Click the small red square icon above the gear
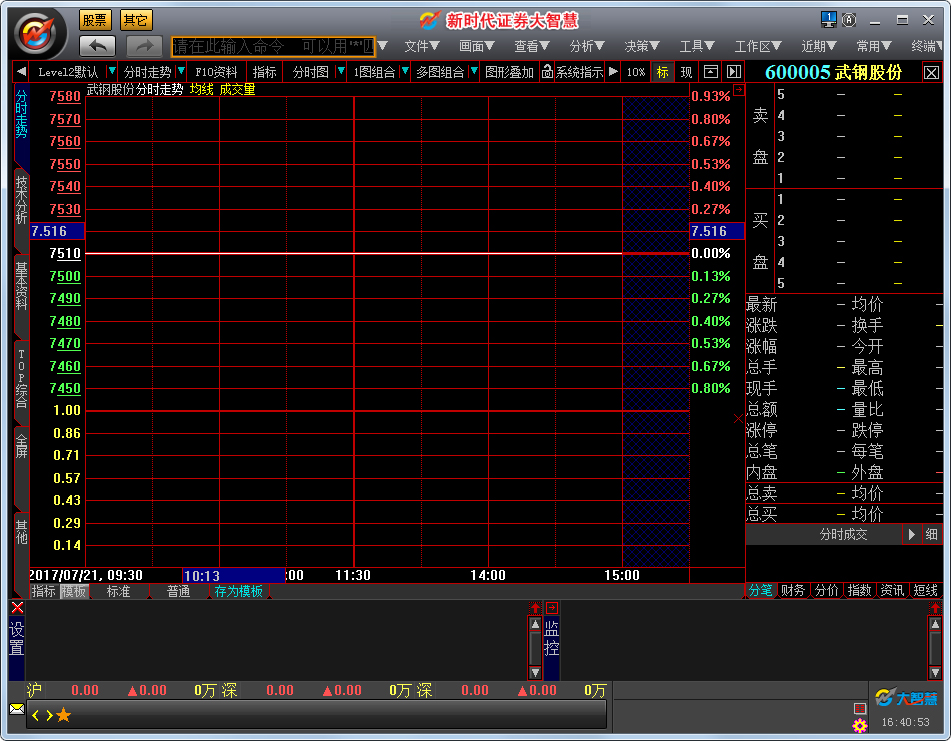The image size is (951, 741). click(x=859, y=708)
